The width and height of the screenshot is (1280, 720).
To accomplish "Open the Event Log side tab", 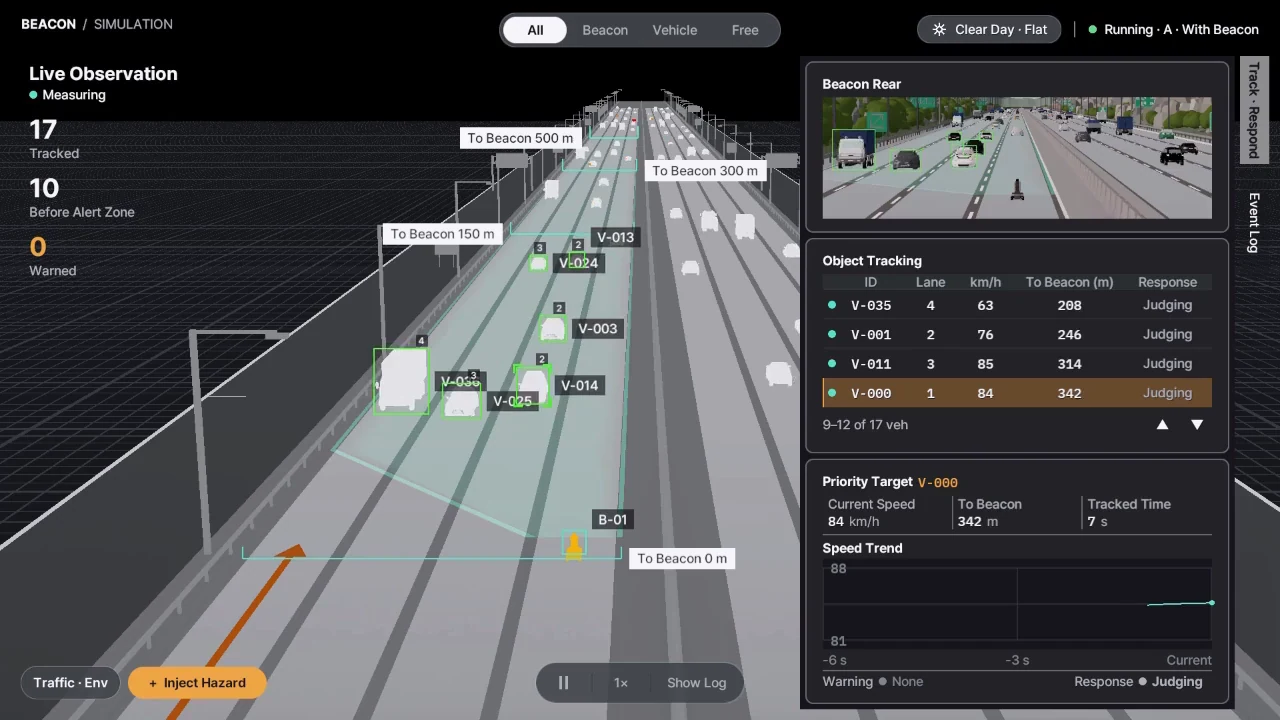I will coord(1254,223).
